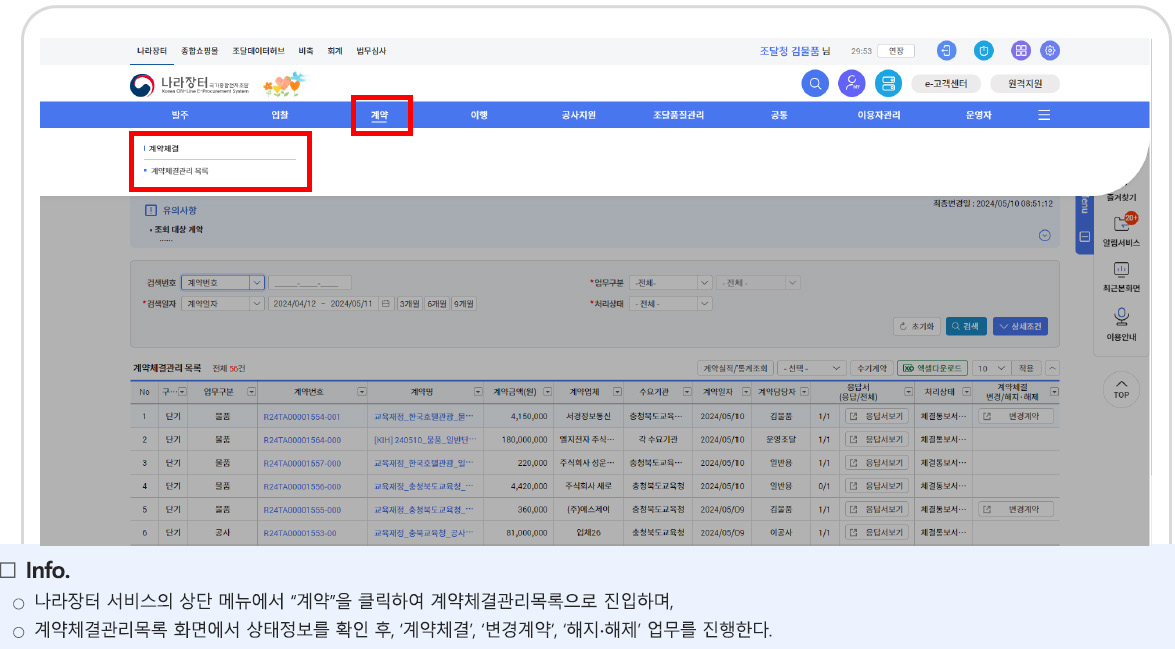Viewport: 1175px width, 649px height.
Task: Open contract link R24TA00001557-000
Action: (301, 463)
